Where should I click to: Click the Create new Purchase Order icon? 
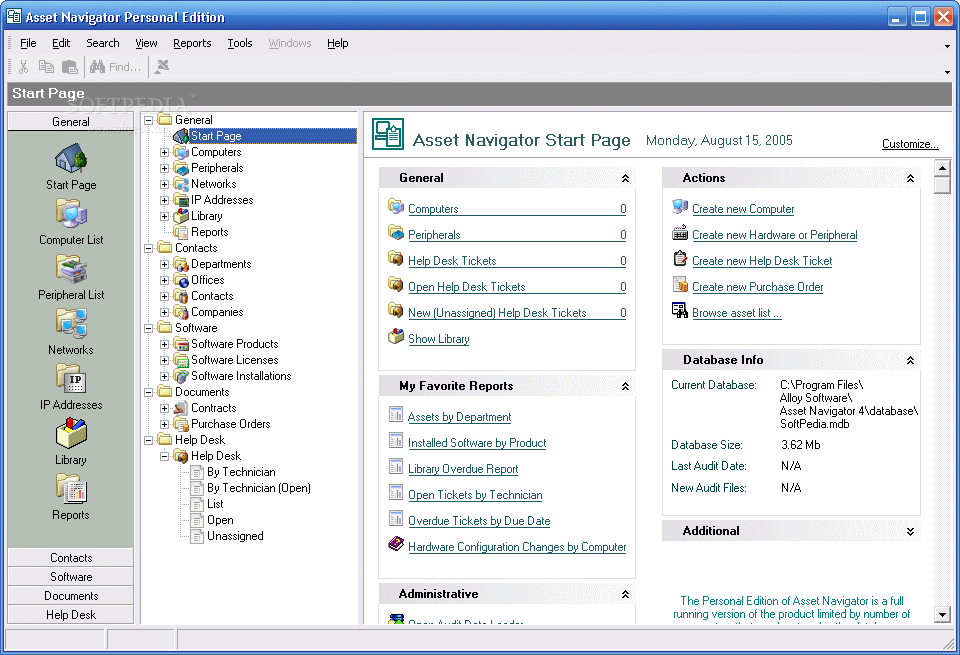(680, 285)
